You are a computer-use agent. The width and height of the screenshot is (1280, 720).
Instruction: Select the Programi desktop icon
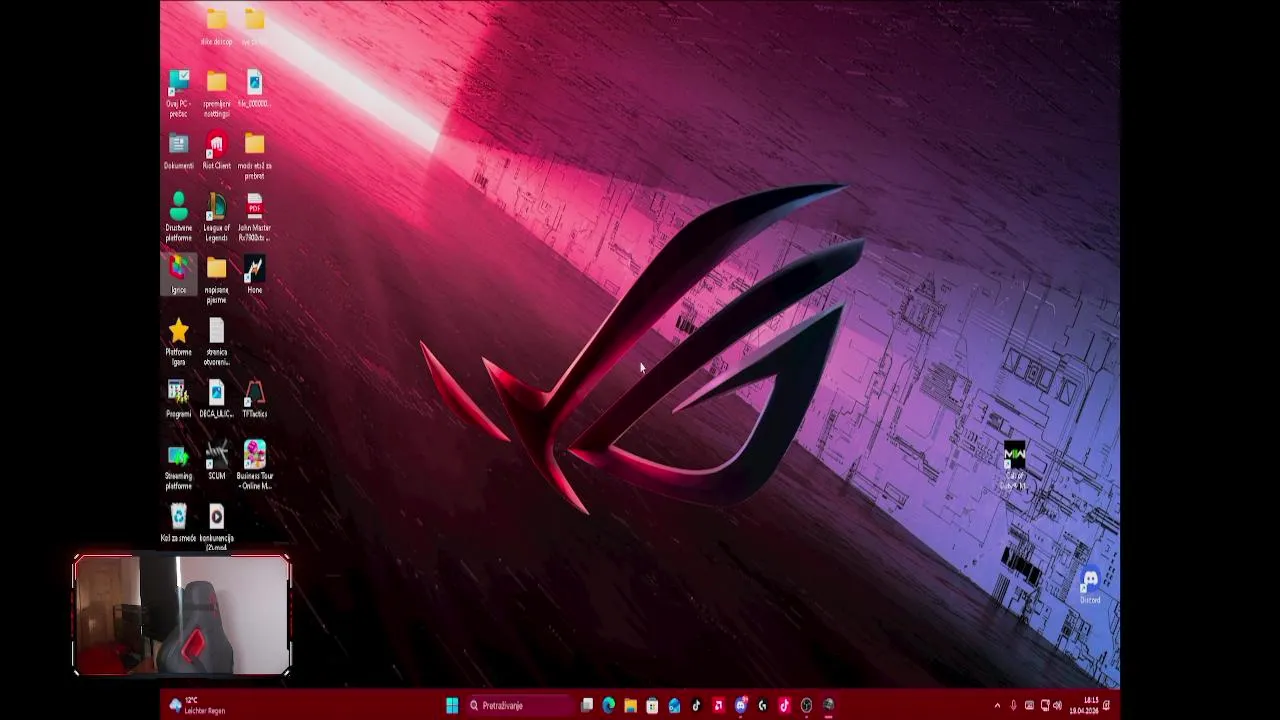pyautogui.click(x=178, y=399)
